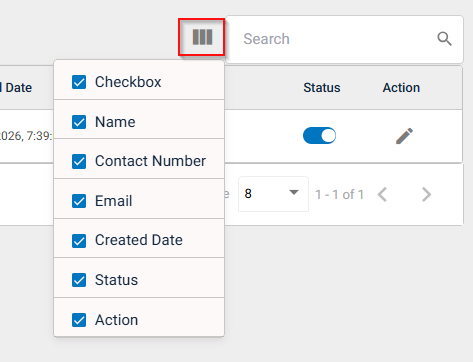
Task: Click the search magnifier icon
Action: tap(444, 39)
